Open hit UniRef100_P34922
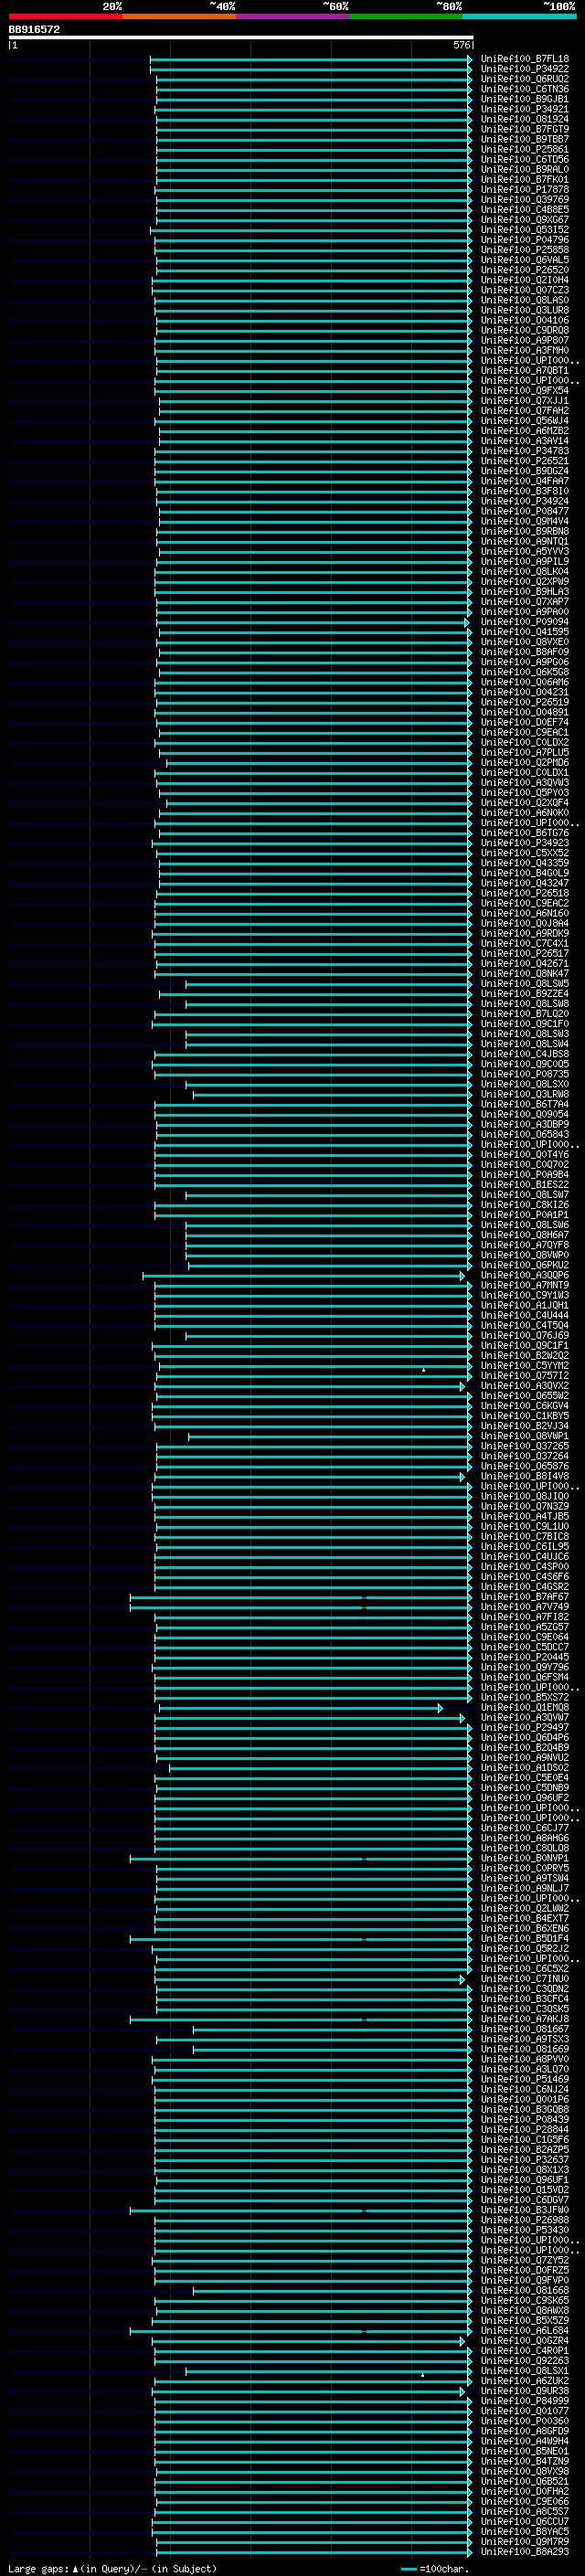 (524, 69)
